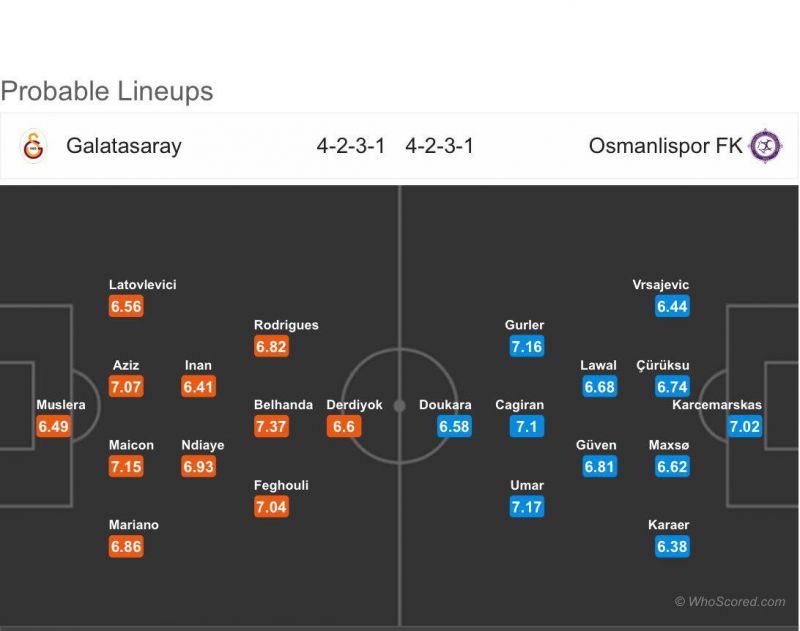Open the Galatasaray team name link
800x631 pixels.
point(124,146)
